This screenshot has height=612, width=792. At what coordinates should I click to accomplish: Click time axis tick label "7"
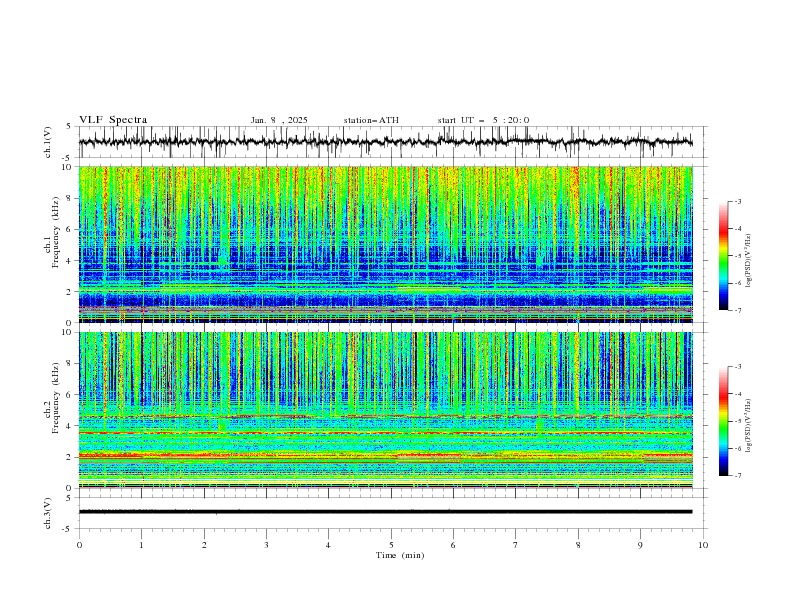516,545
